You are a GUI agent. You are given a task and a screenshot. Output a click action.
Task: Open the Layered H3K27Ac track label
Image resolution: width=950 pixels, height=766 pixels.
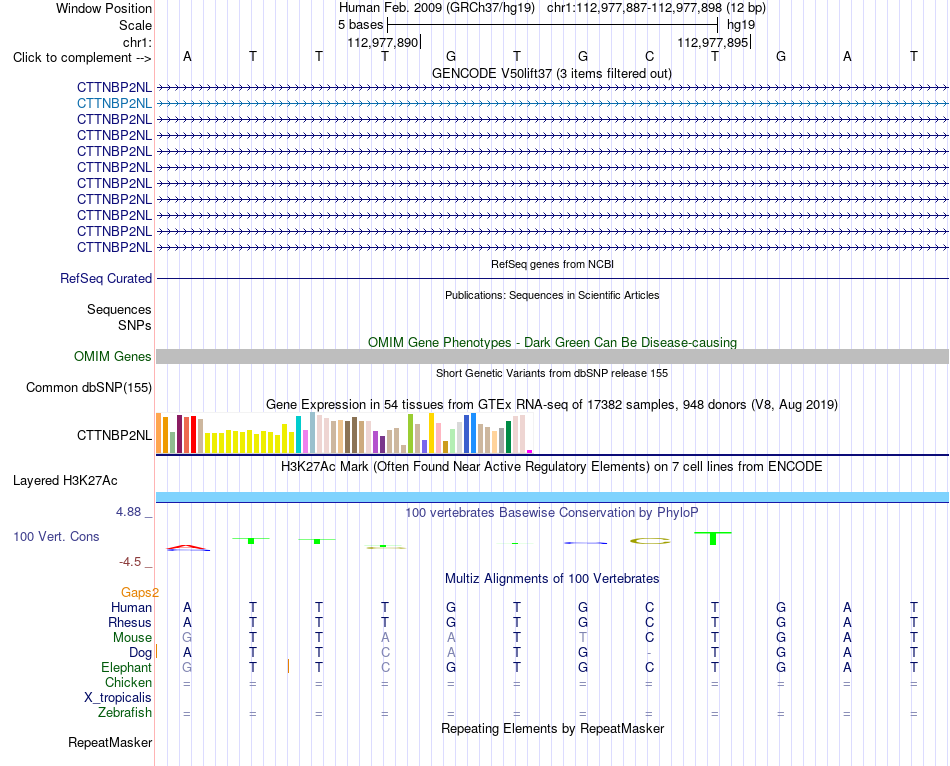65,481
